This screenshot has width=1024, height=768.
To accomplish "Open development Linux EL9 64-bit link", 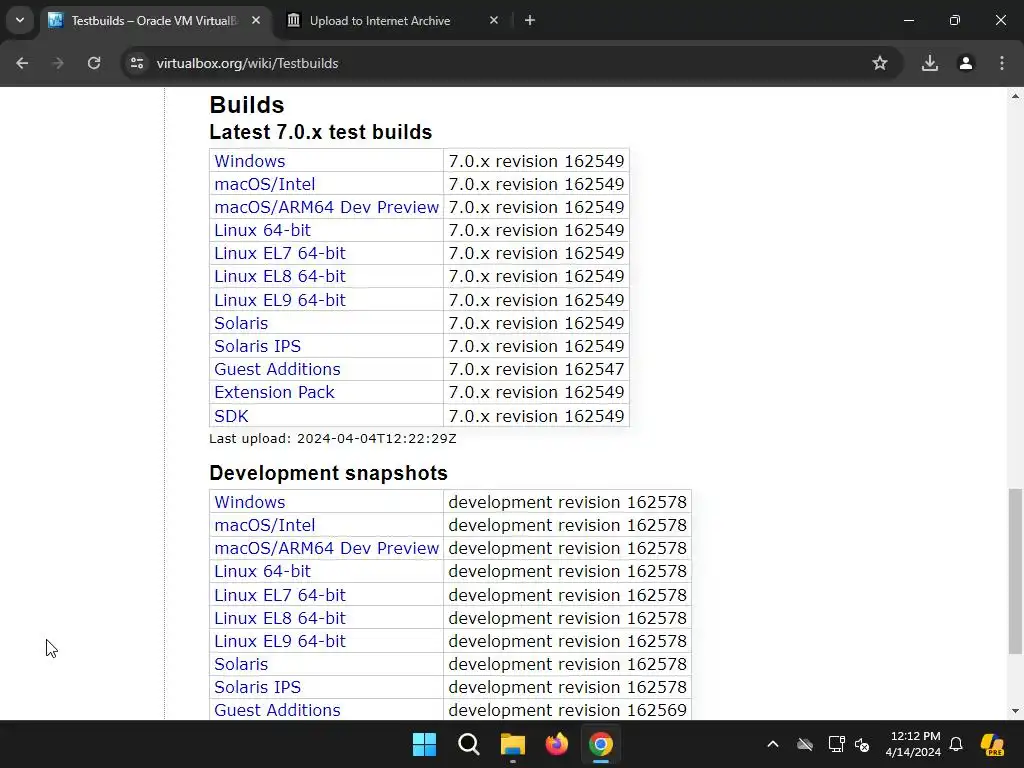I will [280, 641].
